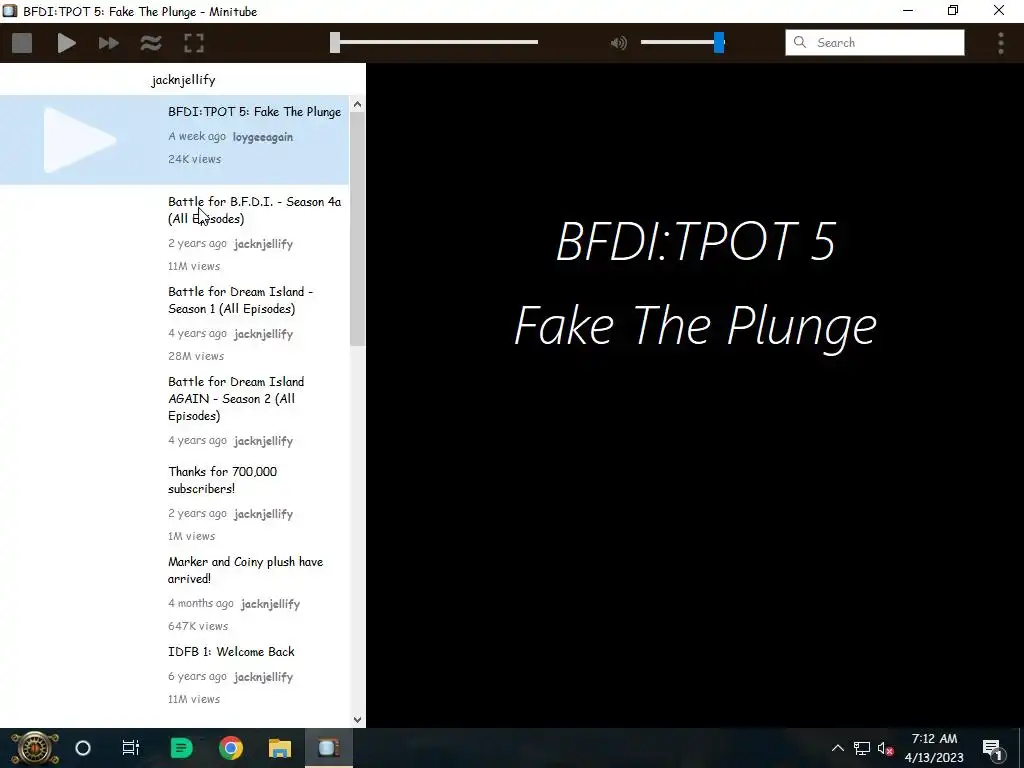Click Minitube title bar app icon
The width and height of the screenshot is (1024, 768).
tap(10, 11)
